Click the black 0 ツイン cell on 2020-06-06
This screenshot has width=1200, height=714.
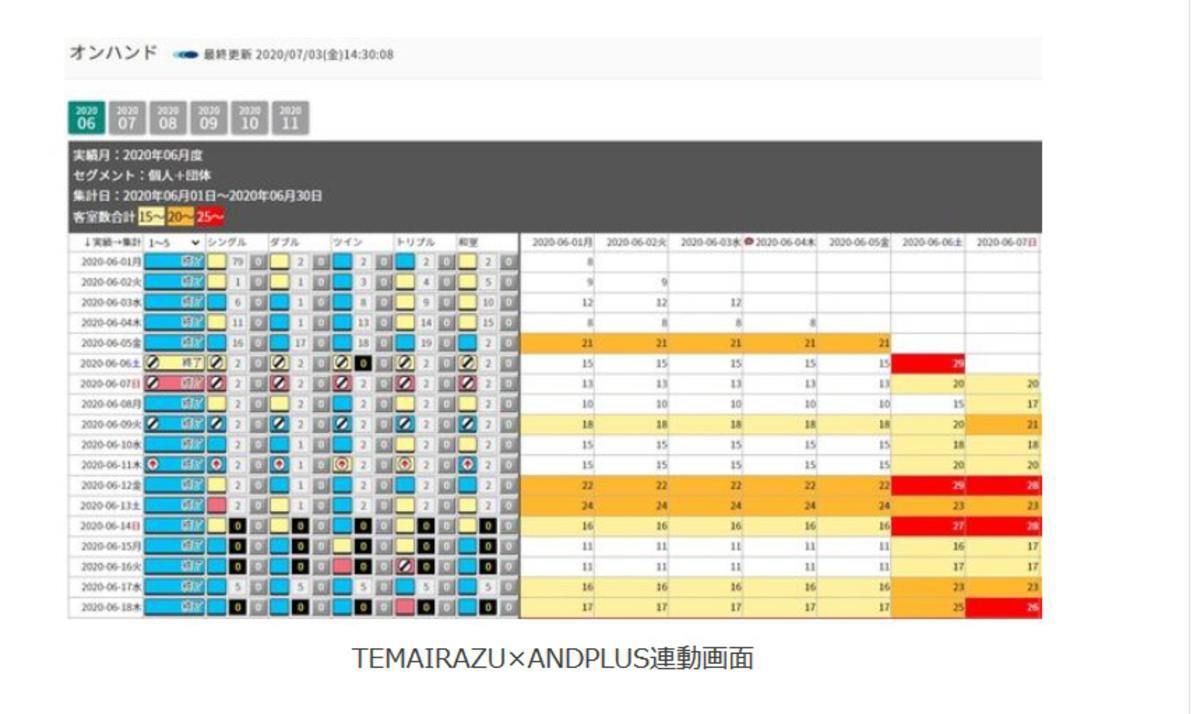point(364,364)
